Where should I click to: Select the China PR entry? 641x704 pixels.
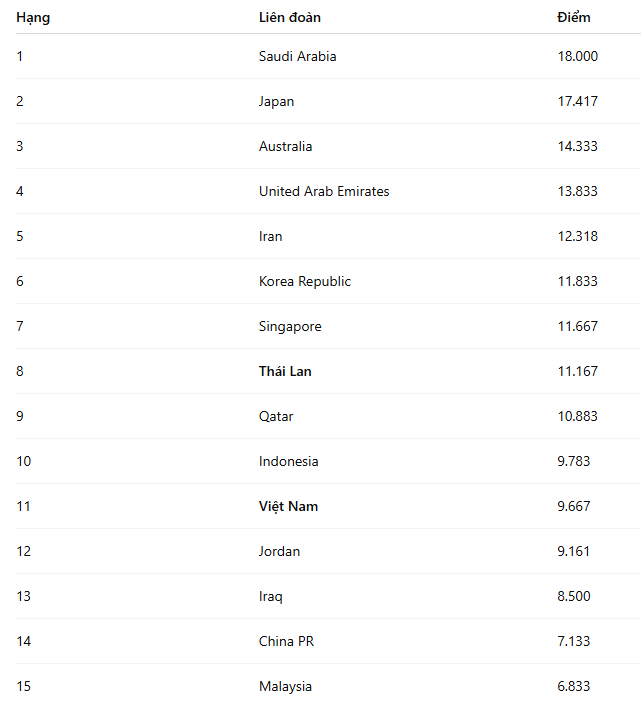click(x=286, y=641)
